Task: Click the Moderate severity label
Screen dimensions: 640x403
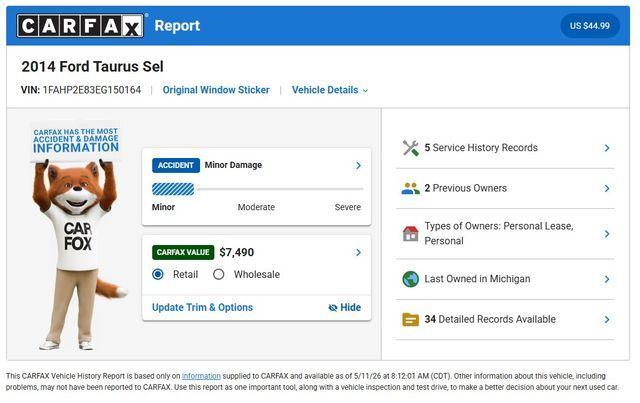Action: tap(256, 207)
